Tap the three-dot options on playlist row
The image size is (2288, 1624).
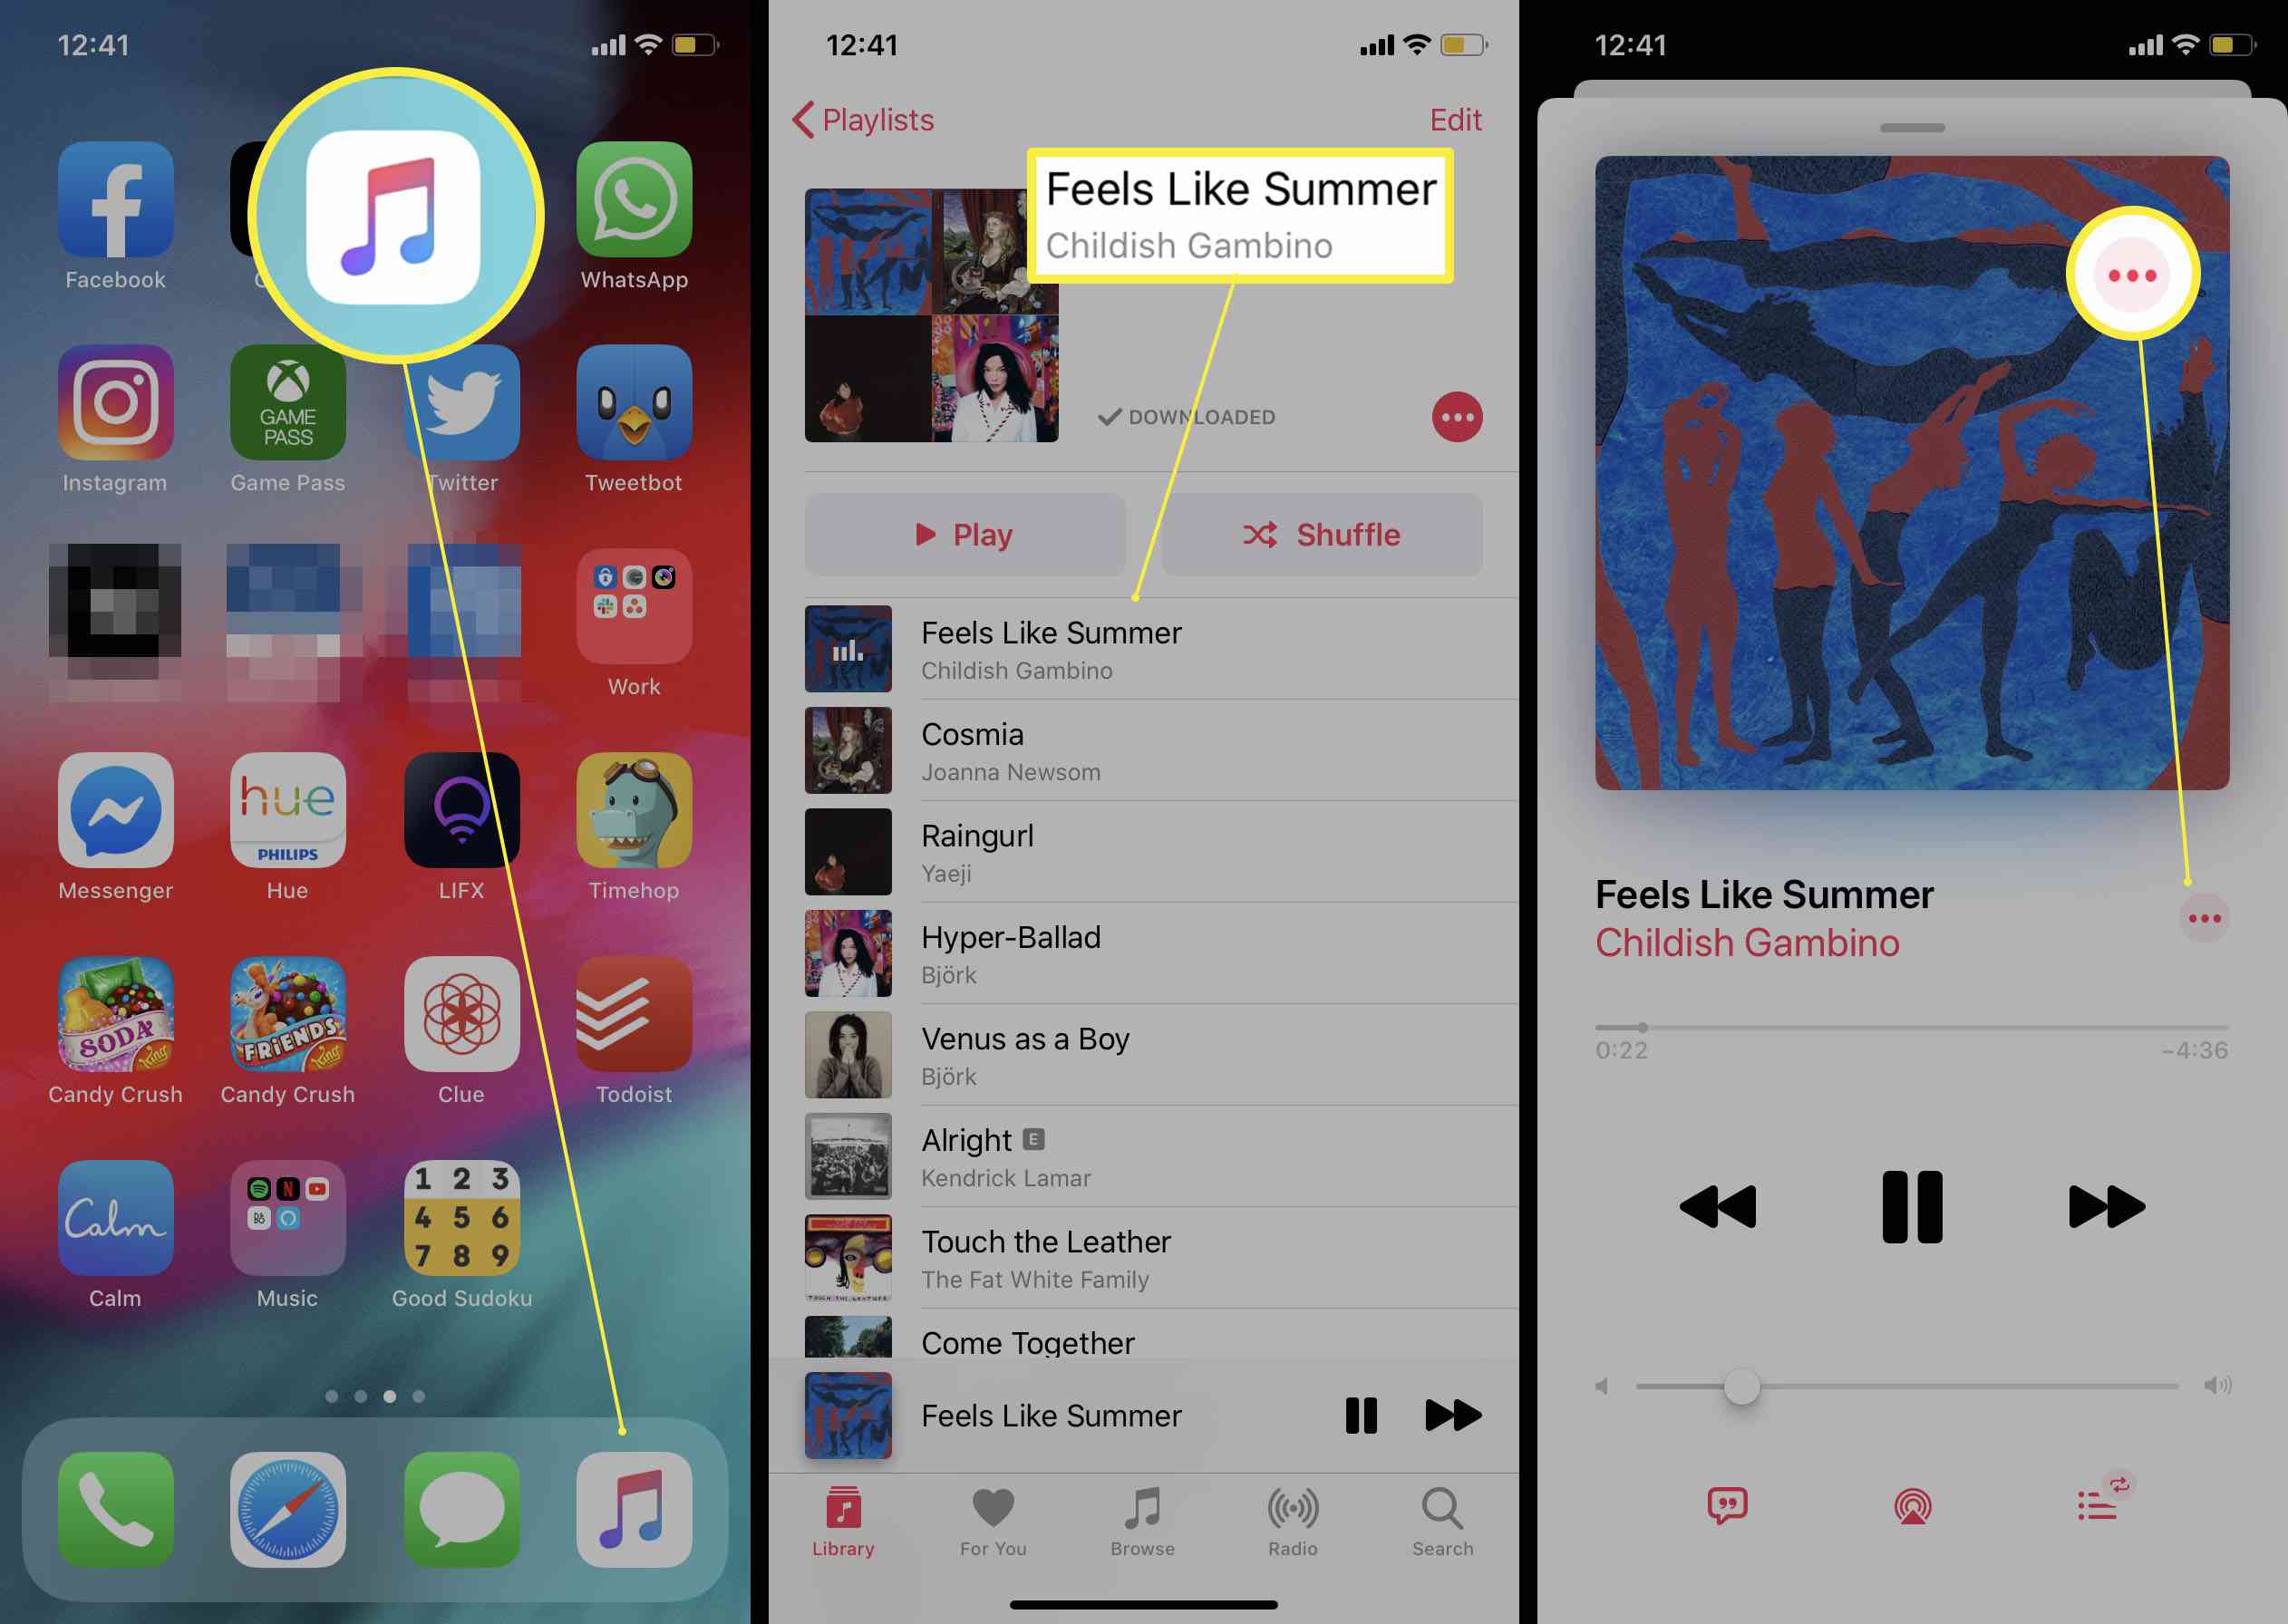(x=1457, y=415)
